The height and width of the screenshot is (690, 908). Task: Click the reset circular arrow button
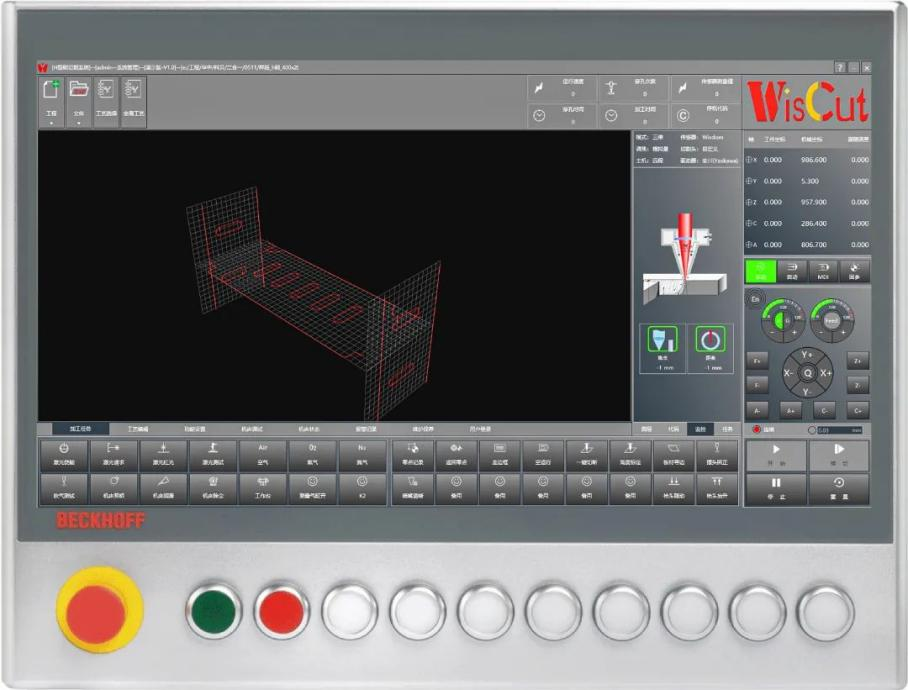[839, 489]
